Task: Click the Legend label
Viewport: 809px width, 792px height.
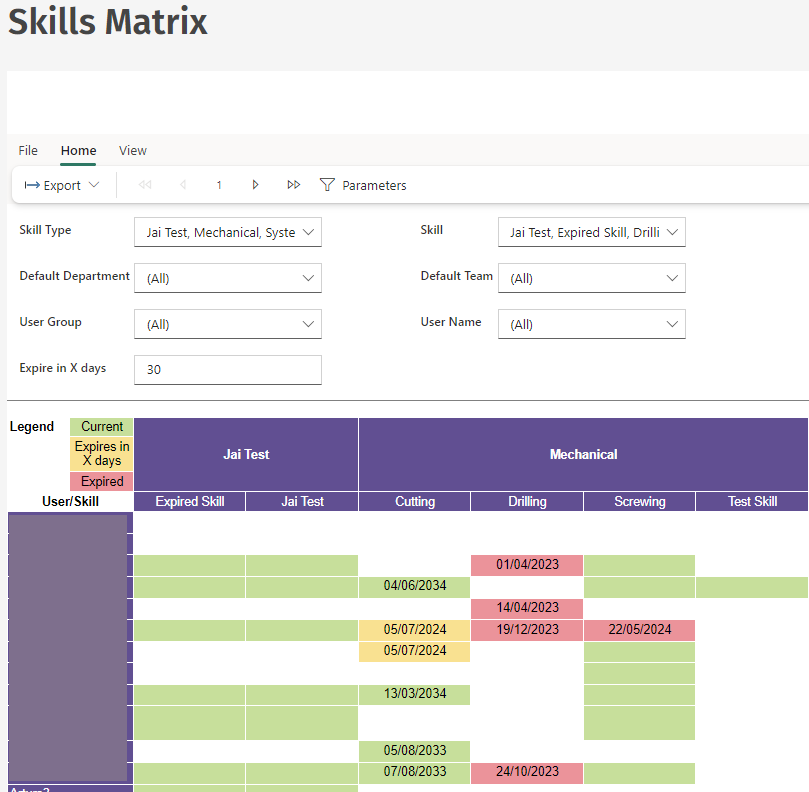Action: [31, 427]
